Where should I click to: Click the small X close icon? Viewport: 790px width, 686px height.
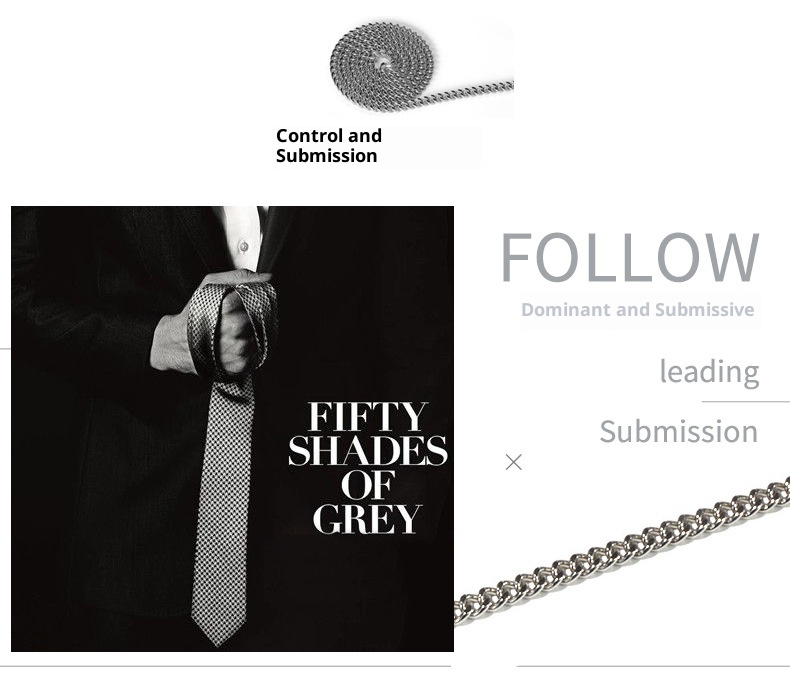pos(513,462)
